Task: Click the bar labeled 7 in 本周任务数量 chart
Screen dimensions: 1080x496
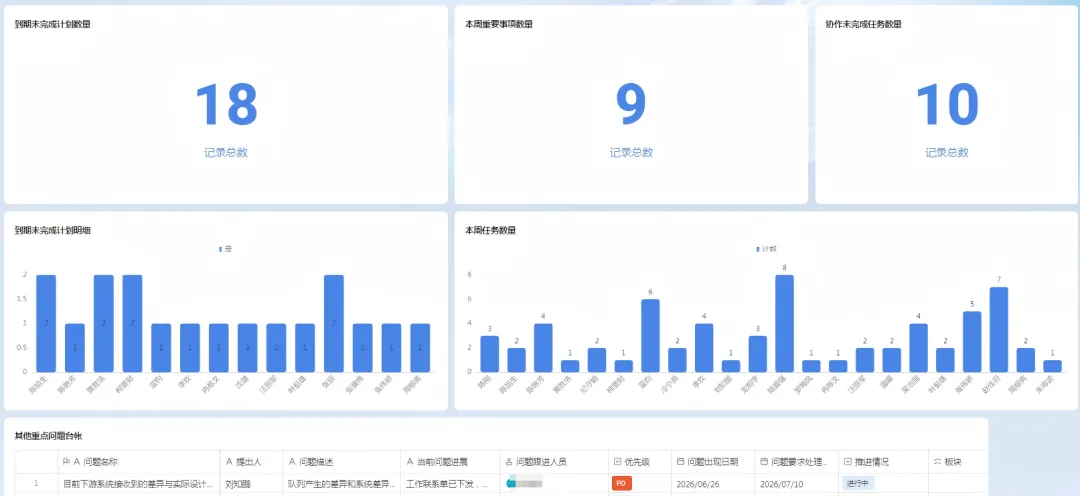Action: pyautogui.click(x=999, y=330)
